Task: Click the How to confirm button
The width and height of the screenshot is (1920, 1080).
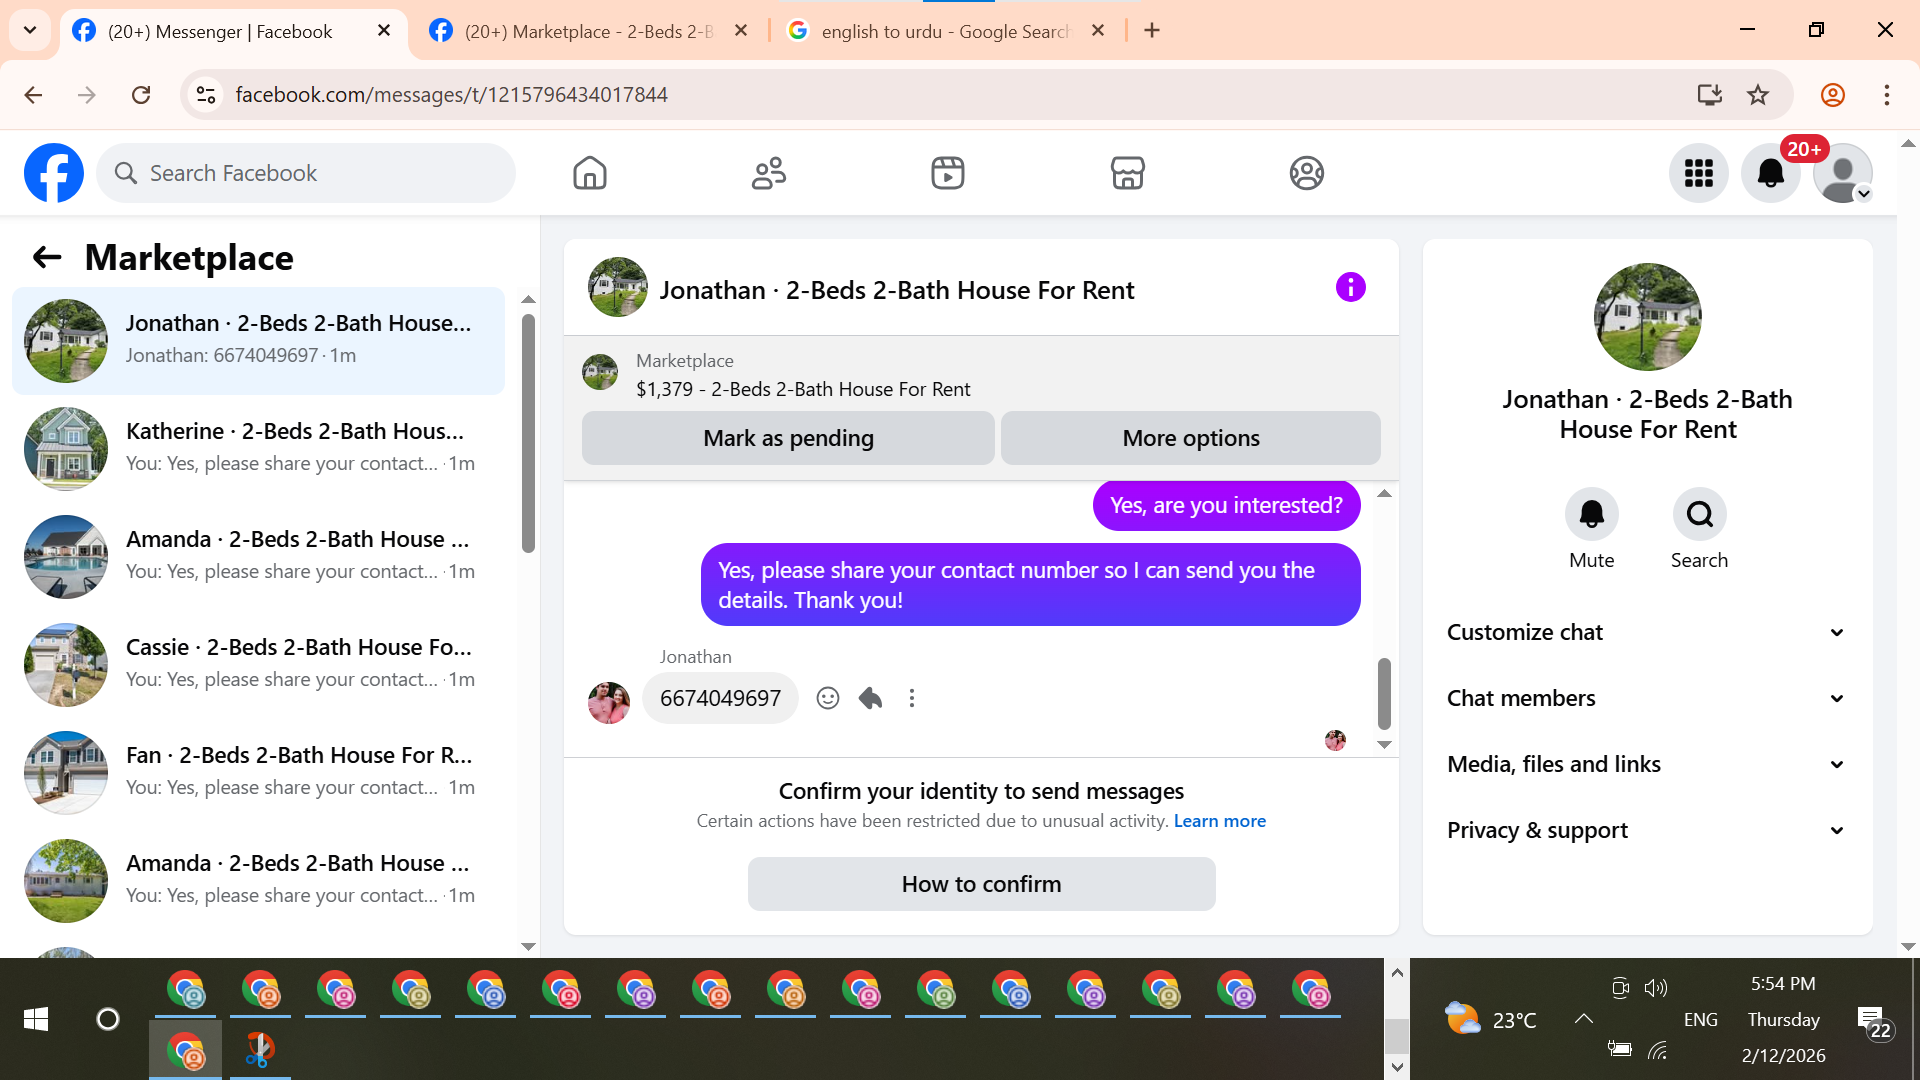Action: 982,884
